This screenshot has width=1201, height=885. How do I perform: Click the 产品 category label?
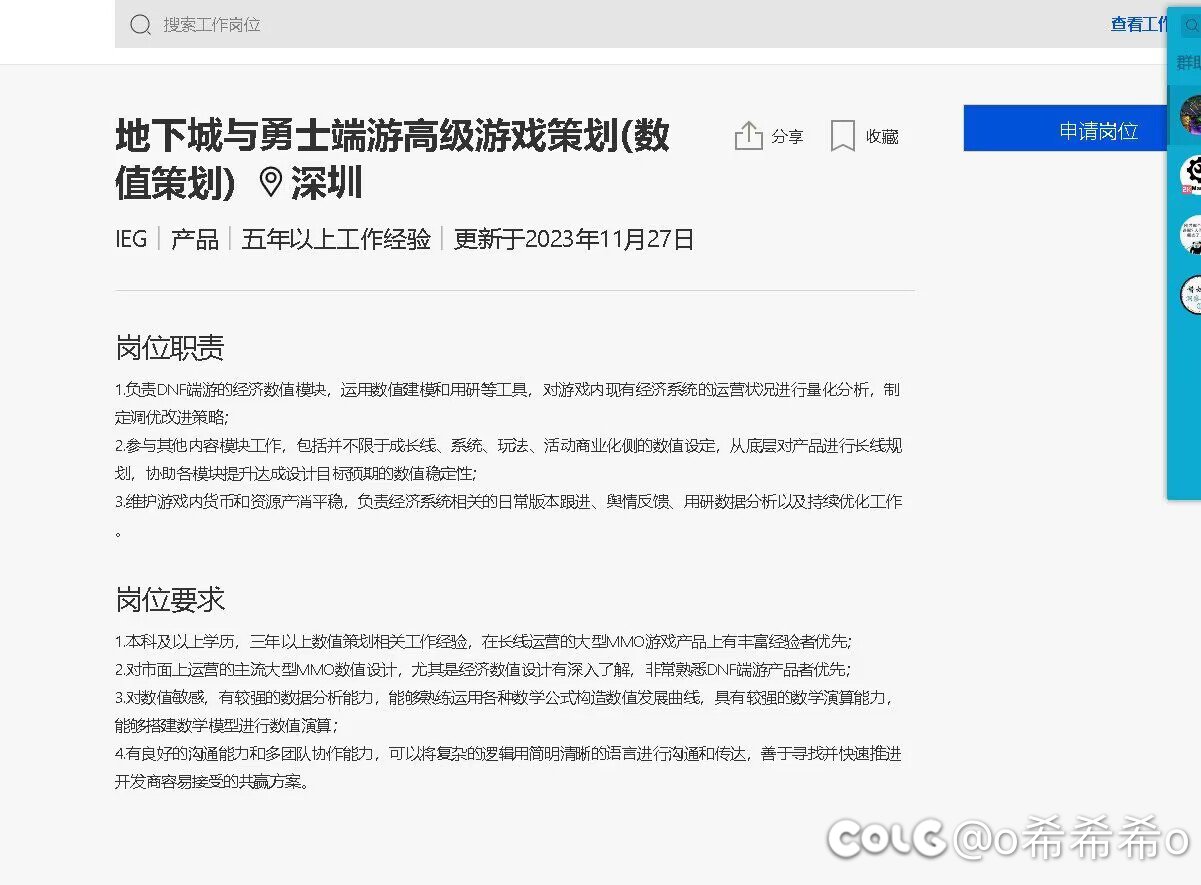click(195, 239)
